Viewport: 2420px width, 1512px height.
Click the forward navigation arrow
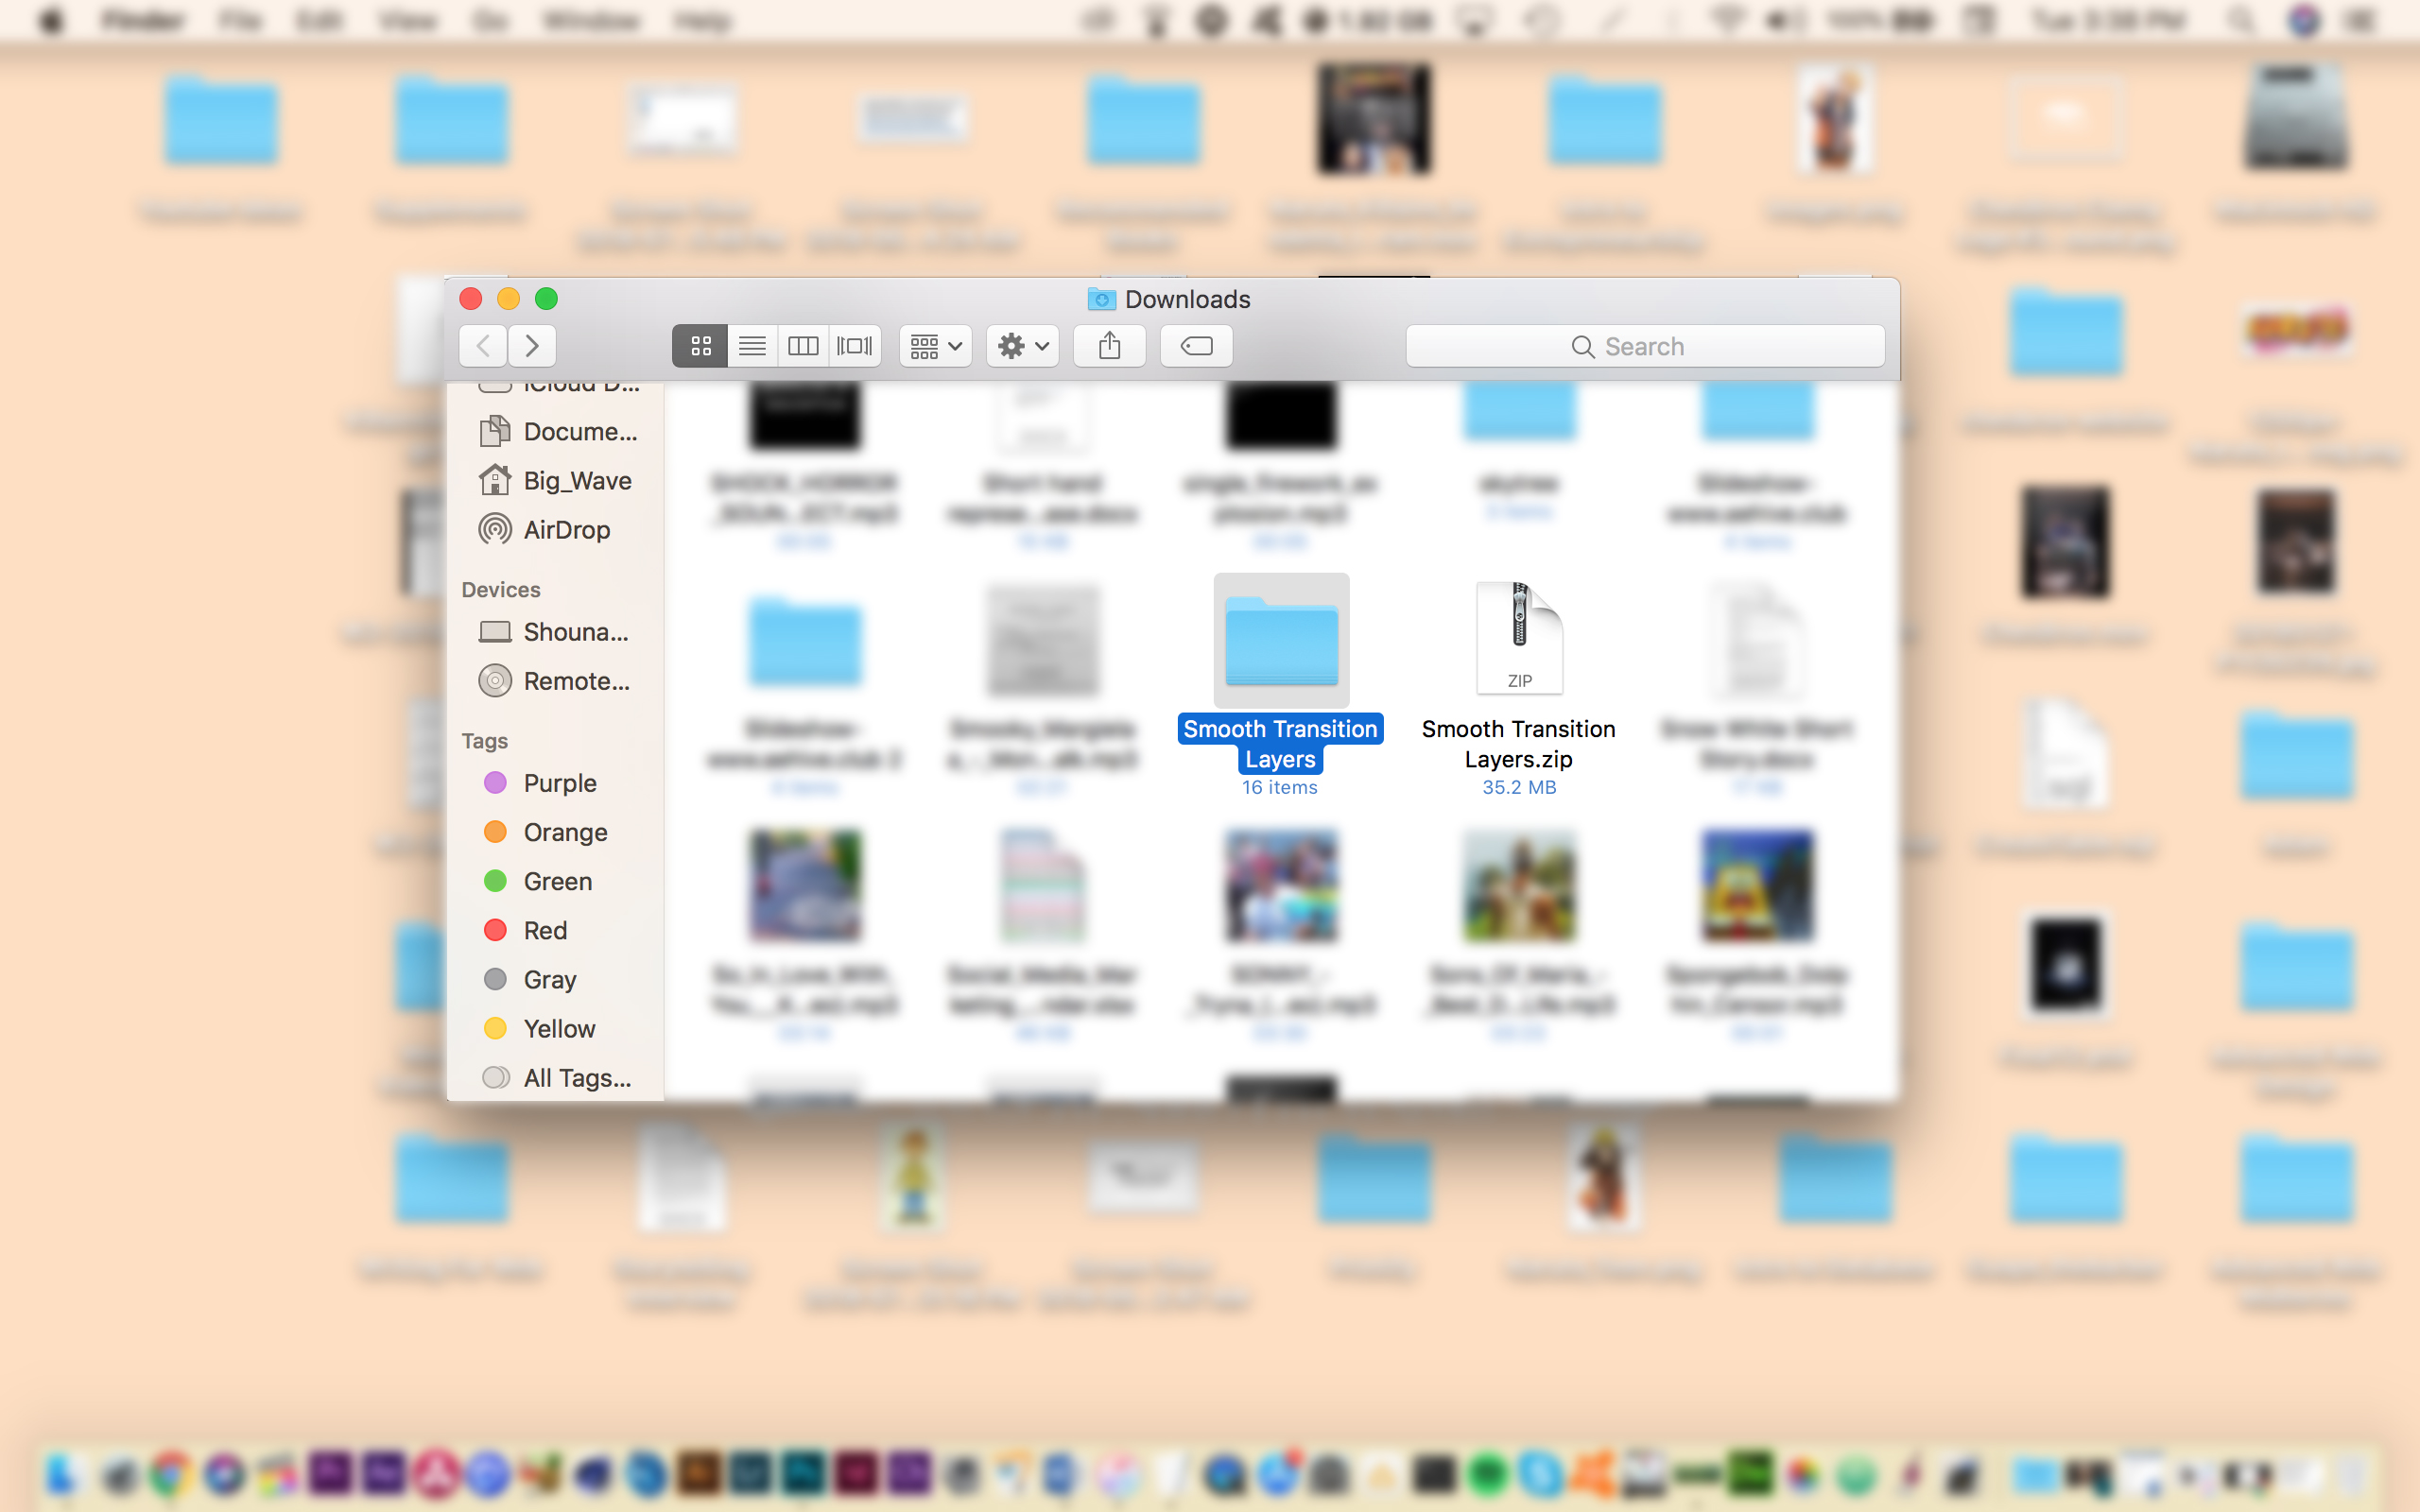tap(531, 345)
